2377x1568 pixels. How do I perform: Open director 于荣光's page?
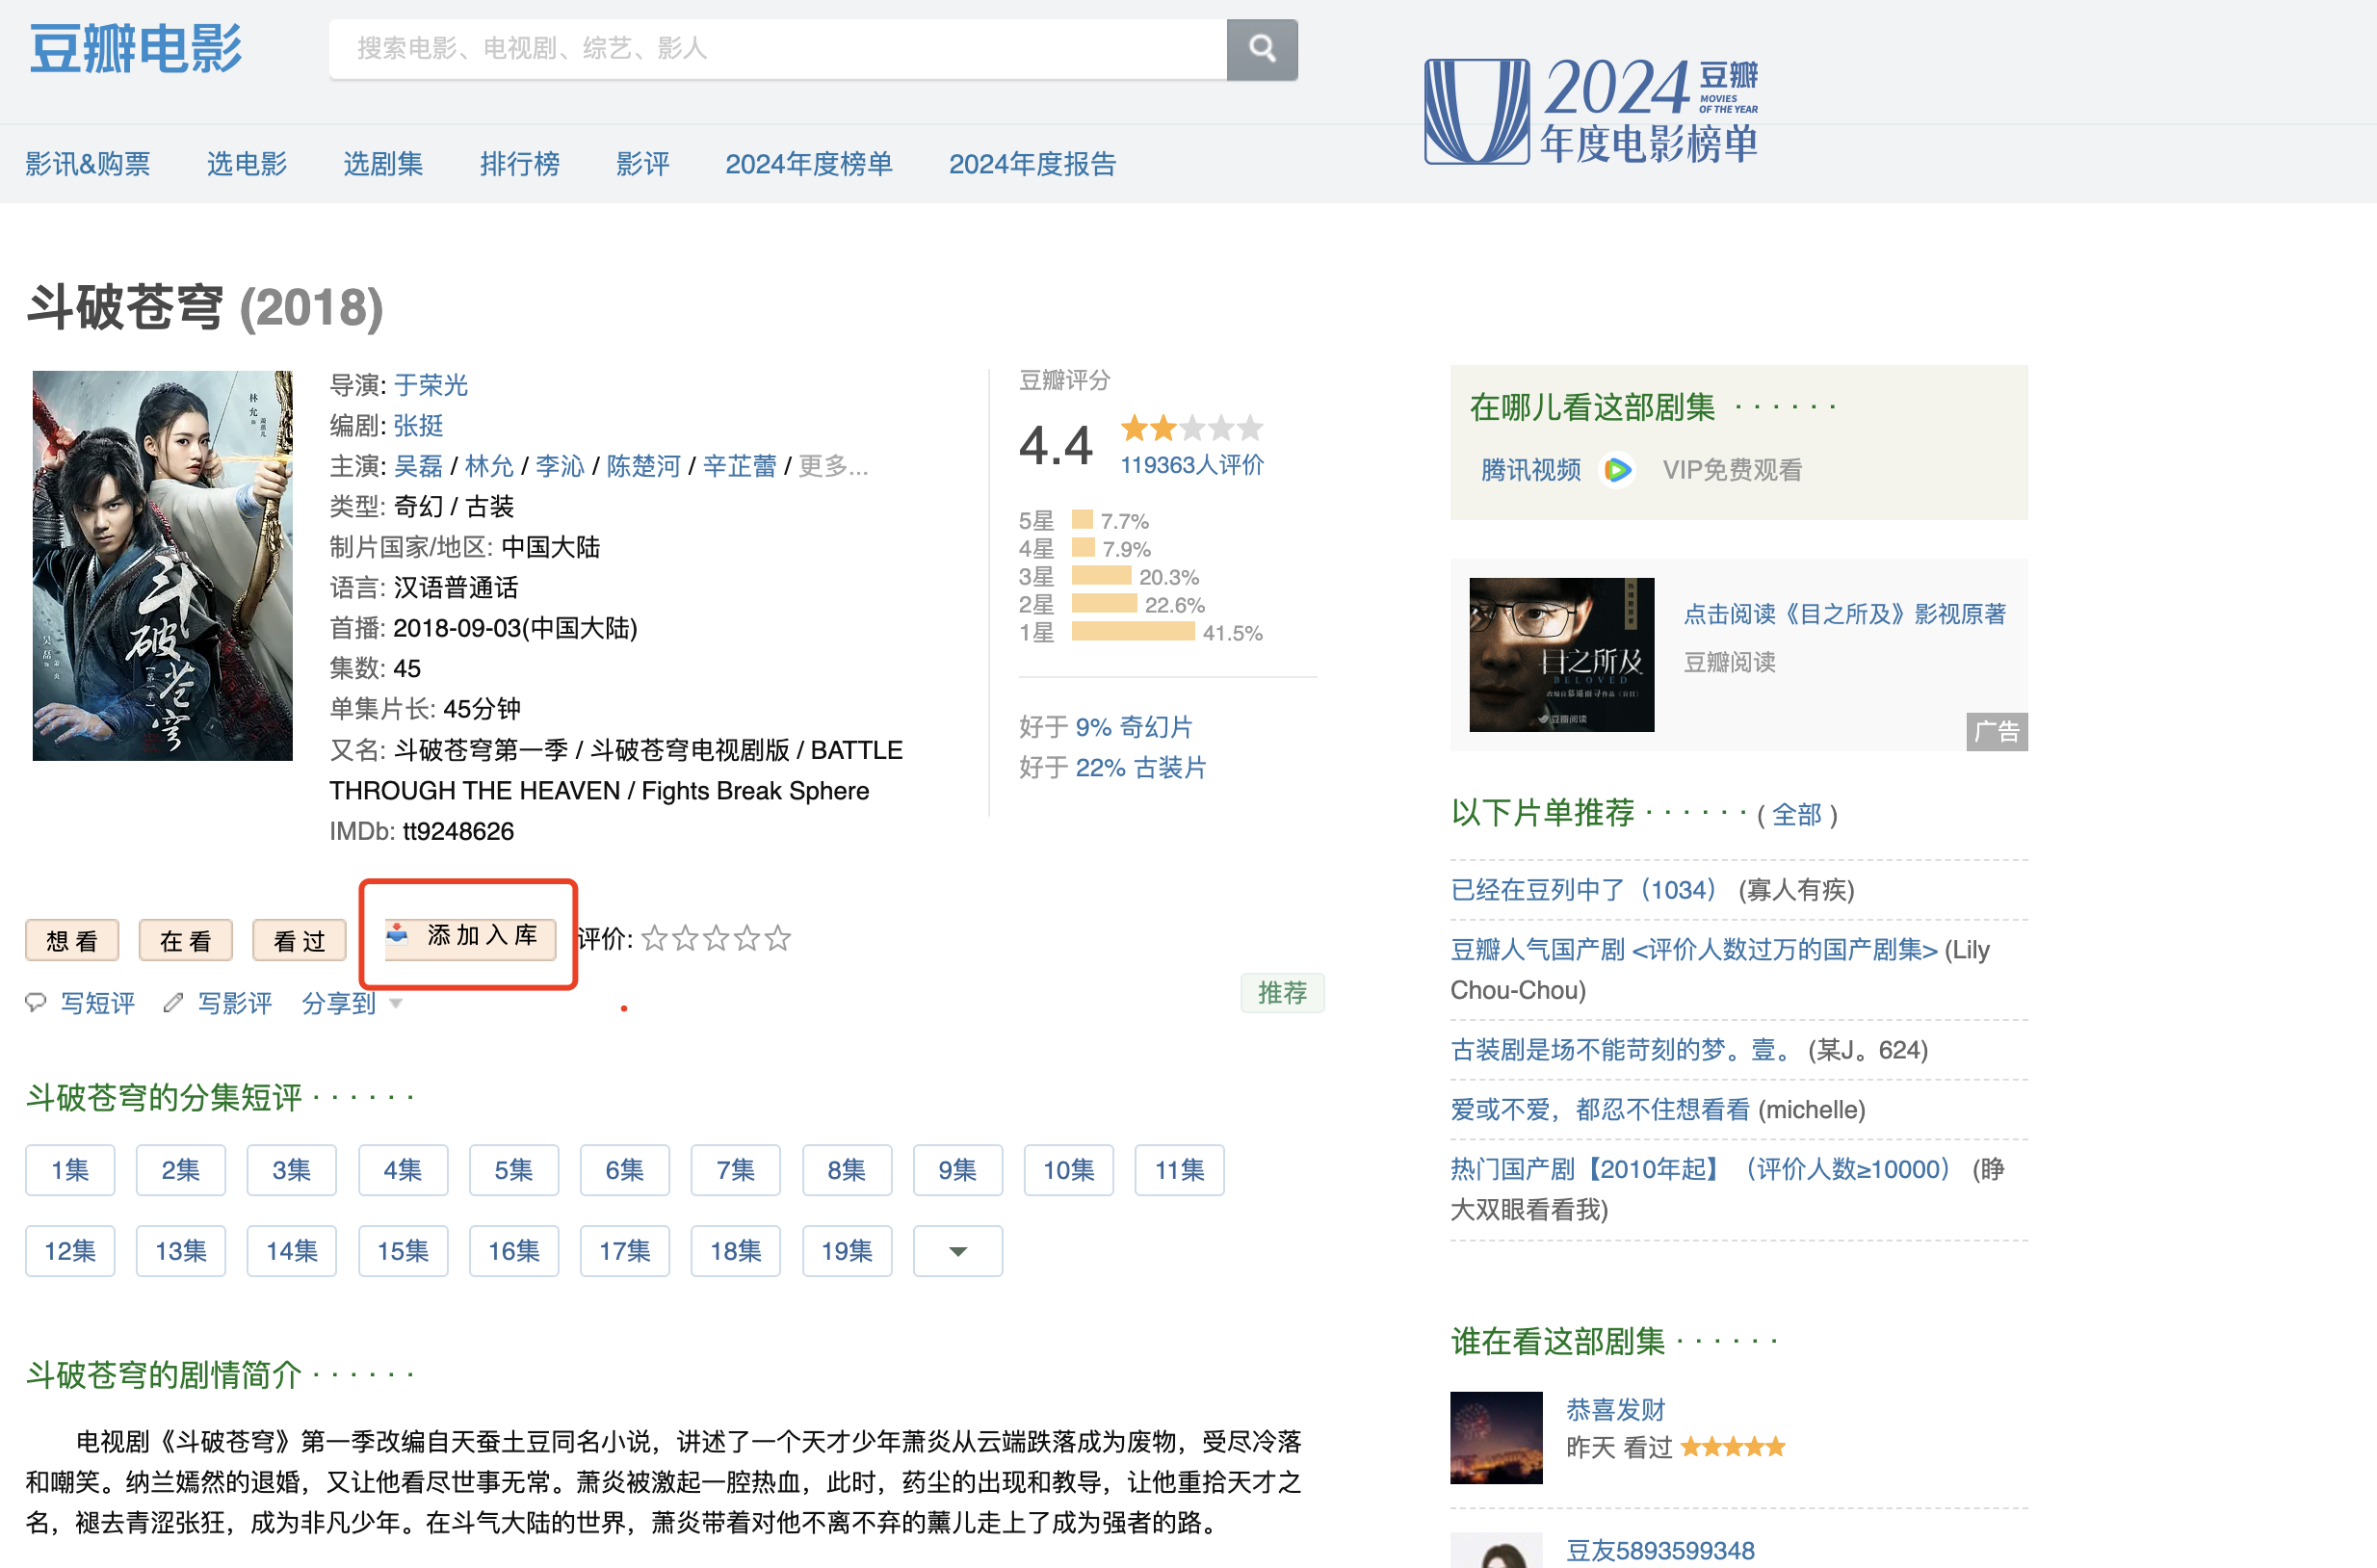point(431,385)
